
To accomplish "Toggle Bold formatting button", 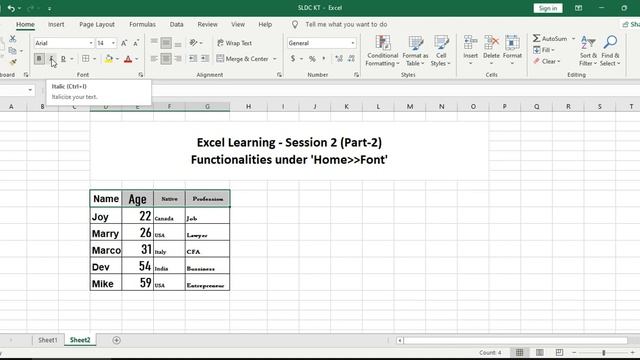I will pos(39,59).
